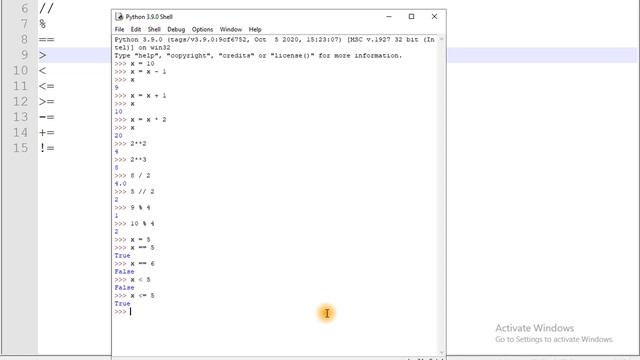Click the shell vertical scrollbar

[x=441, y=195]
